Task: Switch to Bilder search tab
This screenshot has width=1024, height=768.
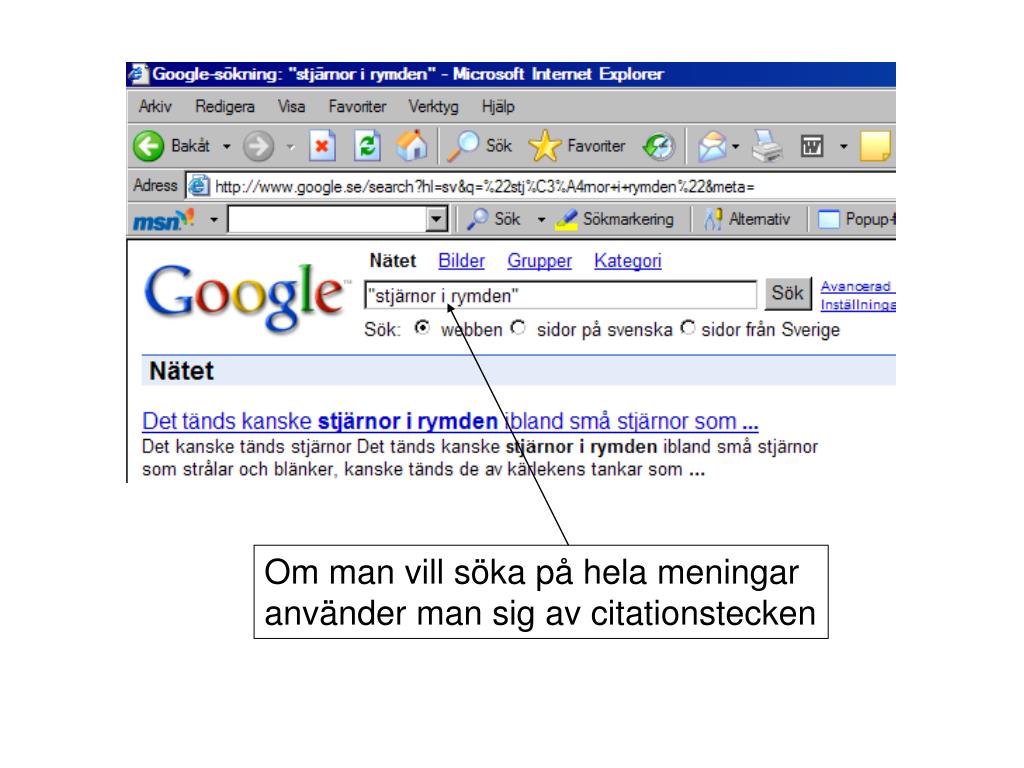Action: pos(461,261)
